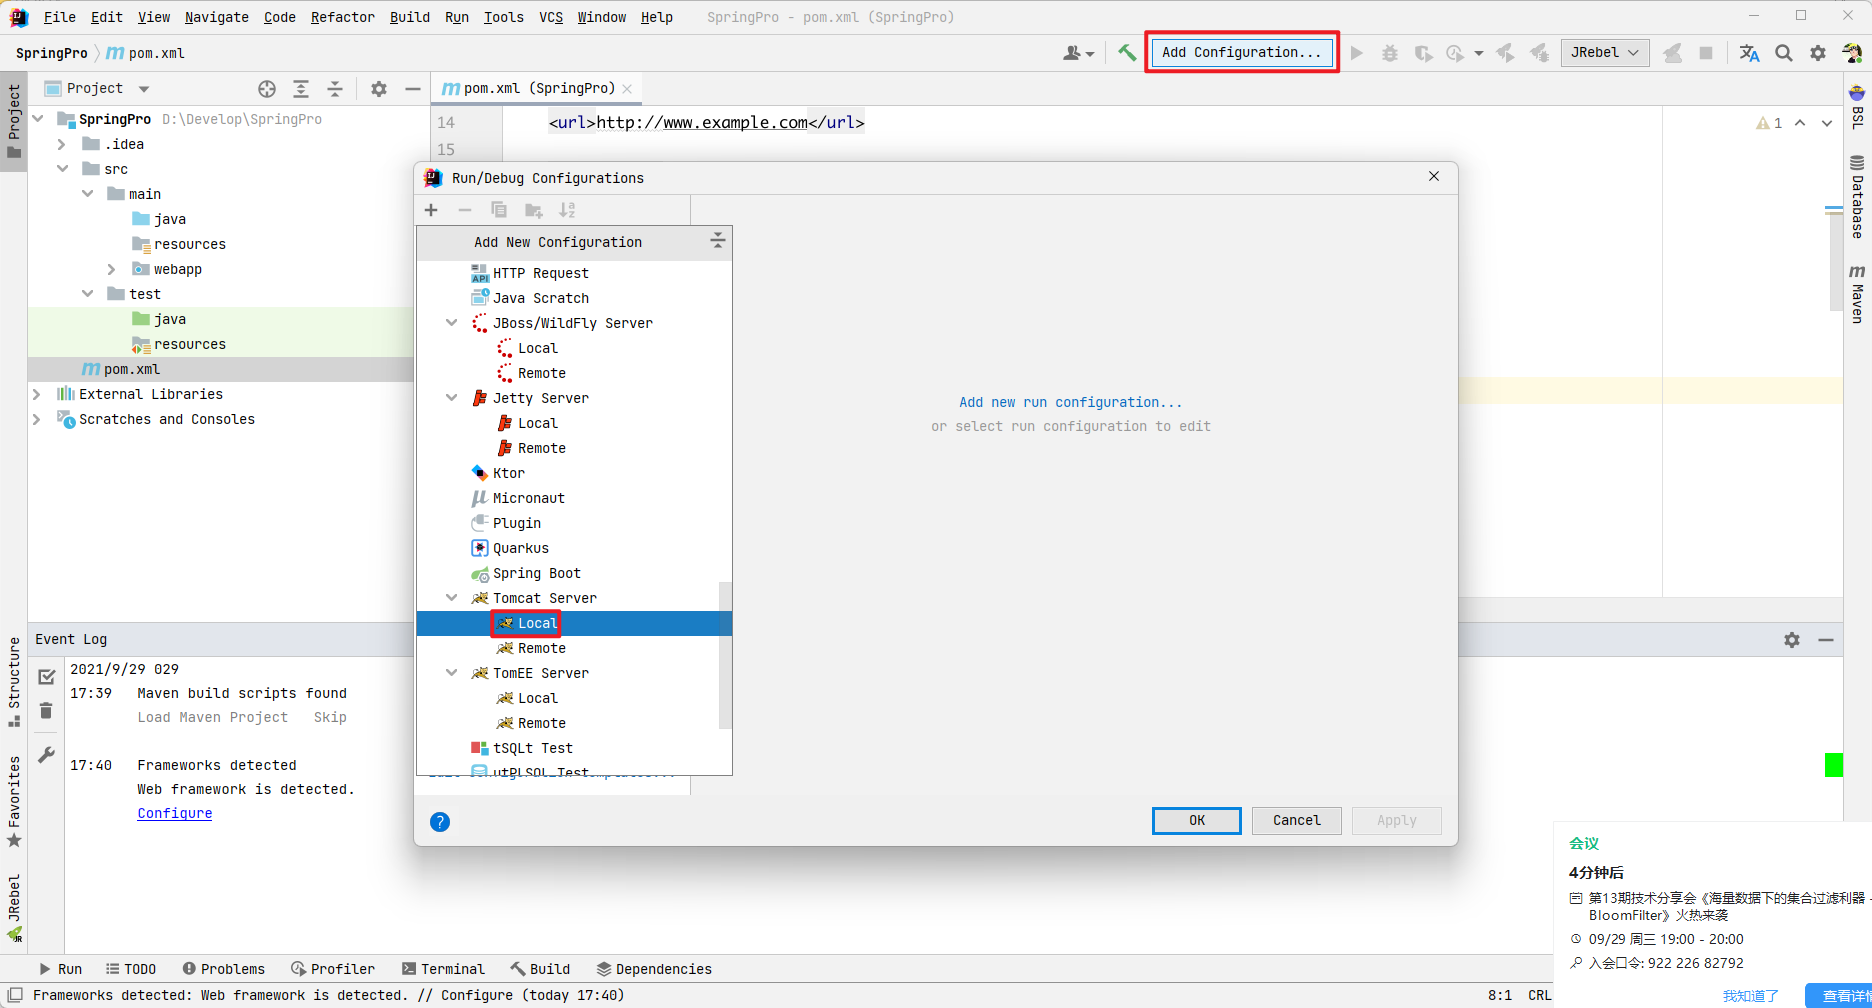Click the plus icon to add configuration
Viewport: 1872px width, 1008px height.
431,210
